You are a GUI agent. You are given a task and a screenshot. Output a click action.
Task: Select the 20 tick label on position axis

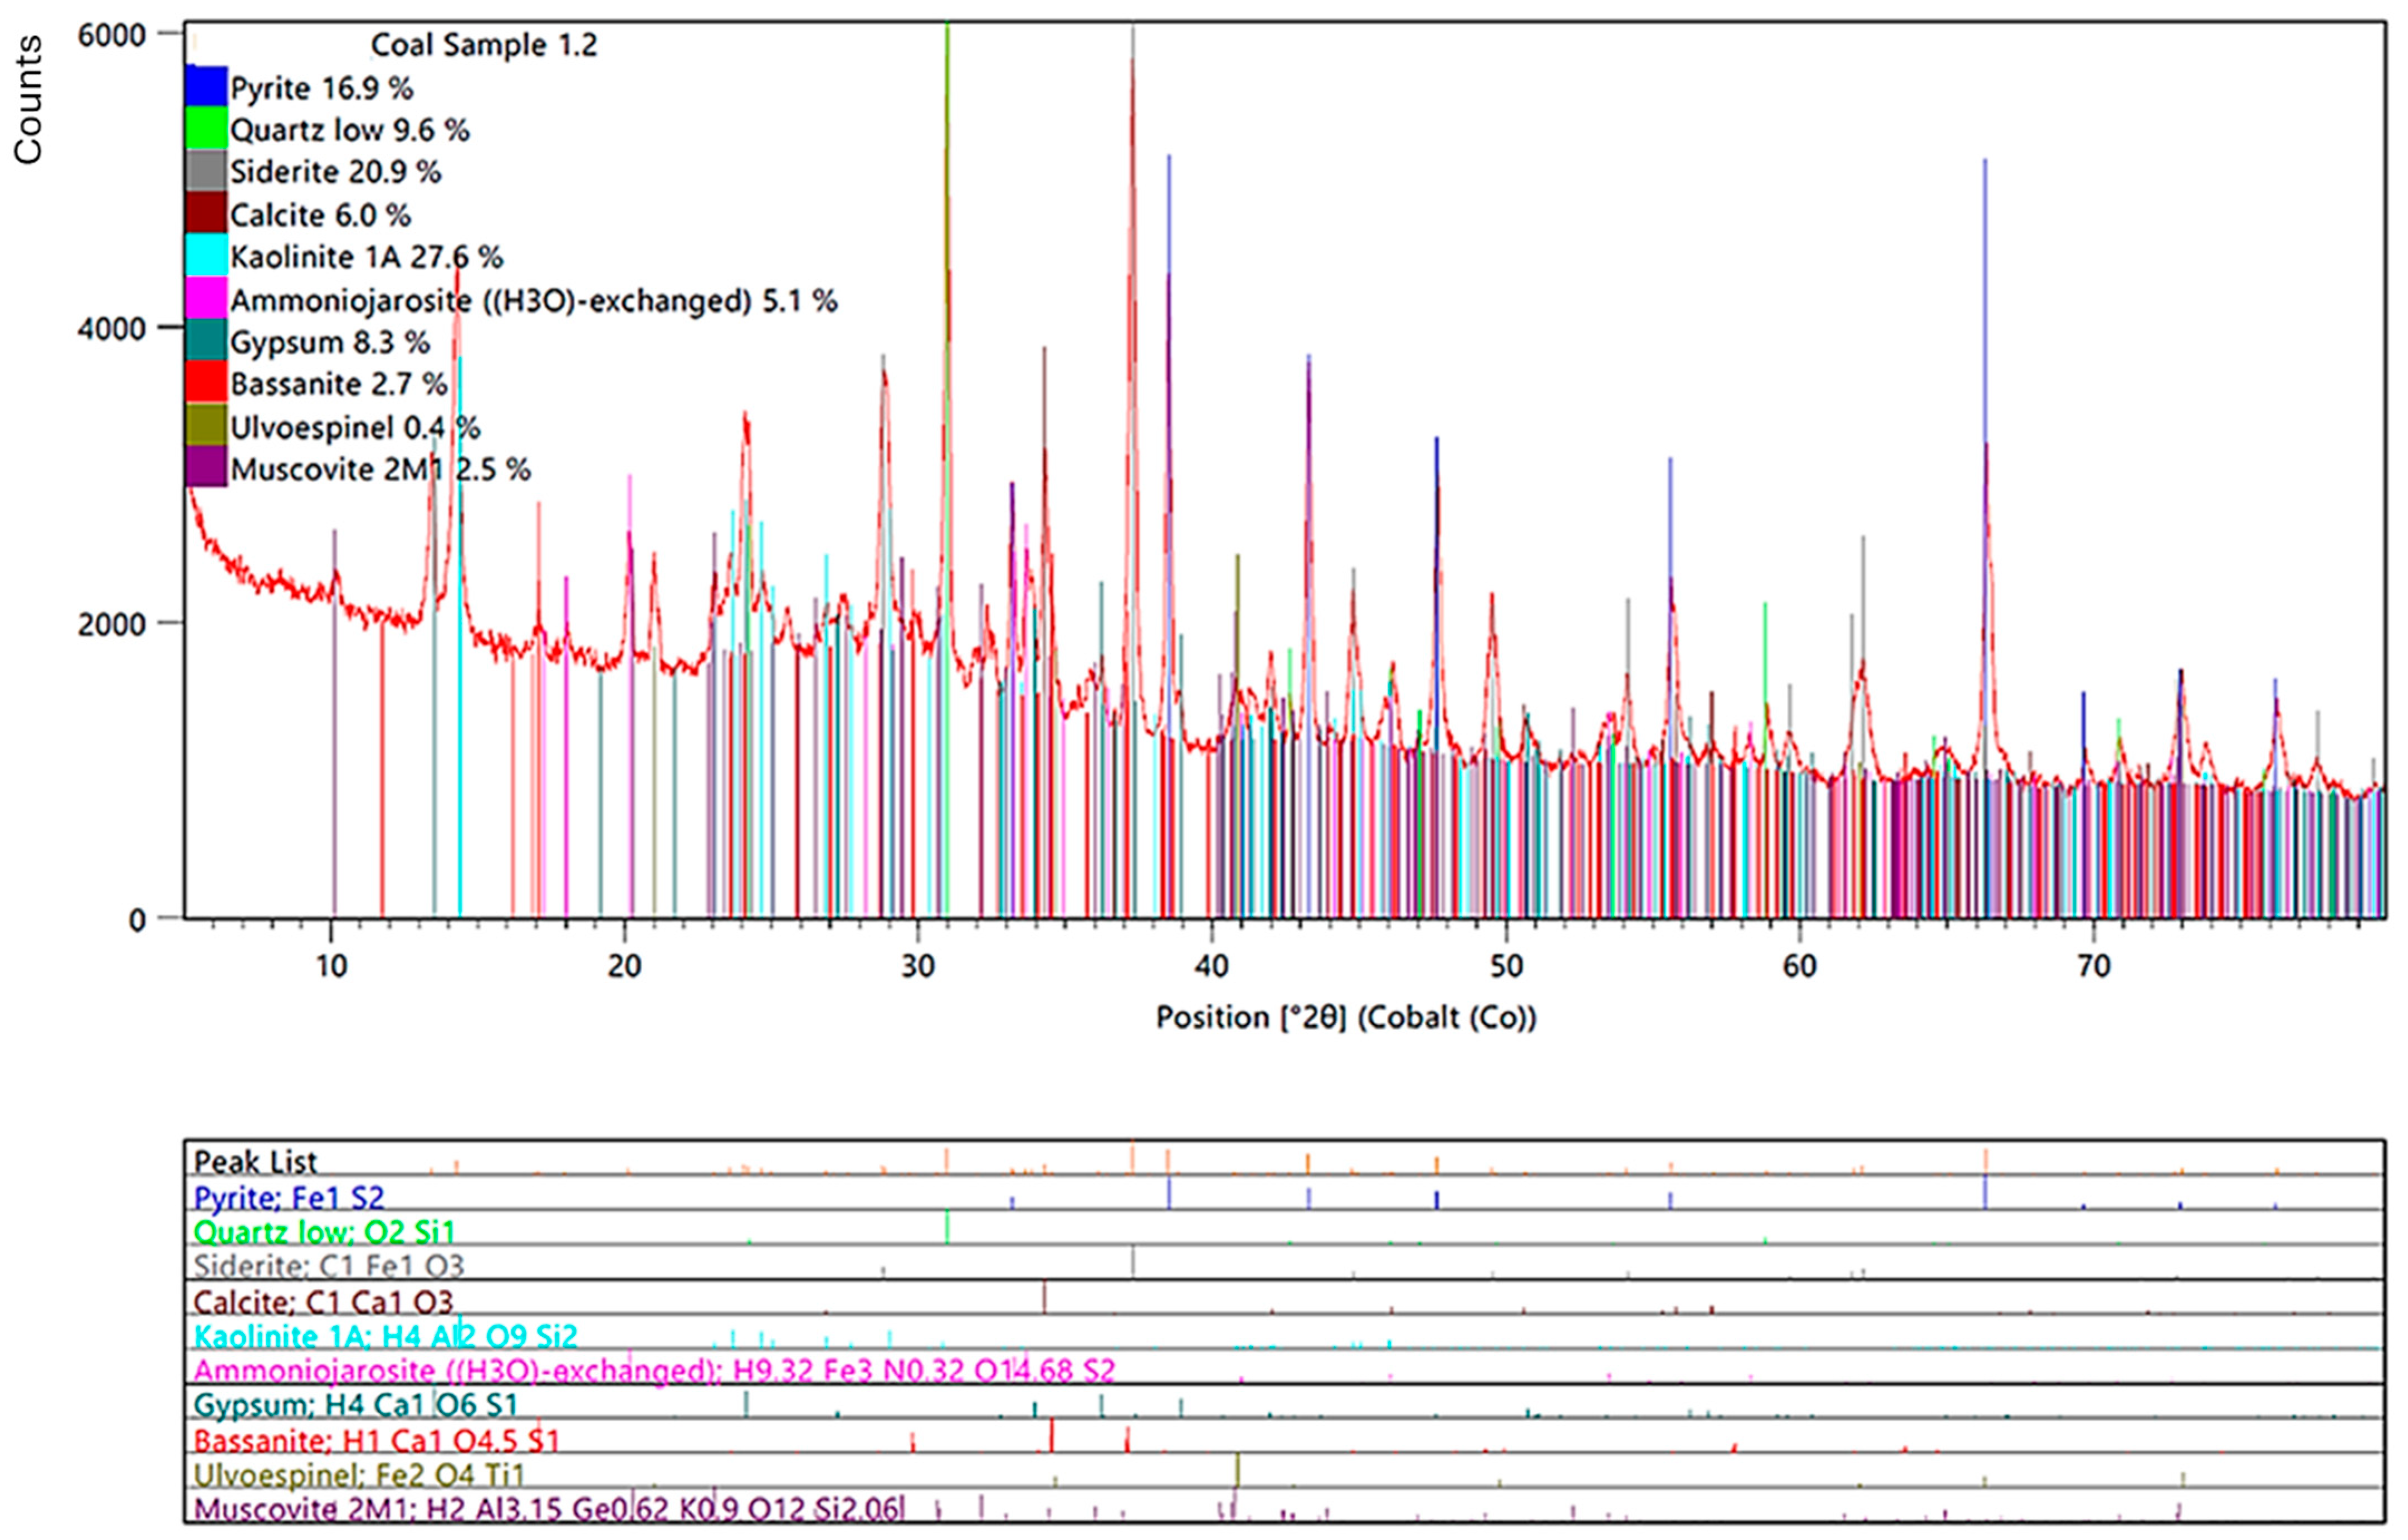tap(625, 967)
